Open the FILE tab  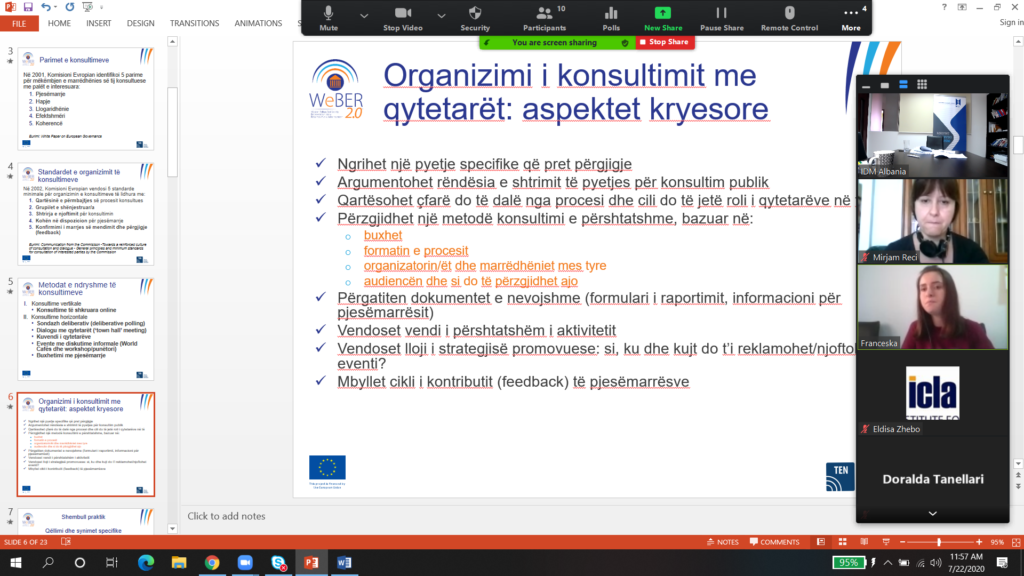point(19,24)
